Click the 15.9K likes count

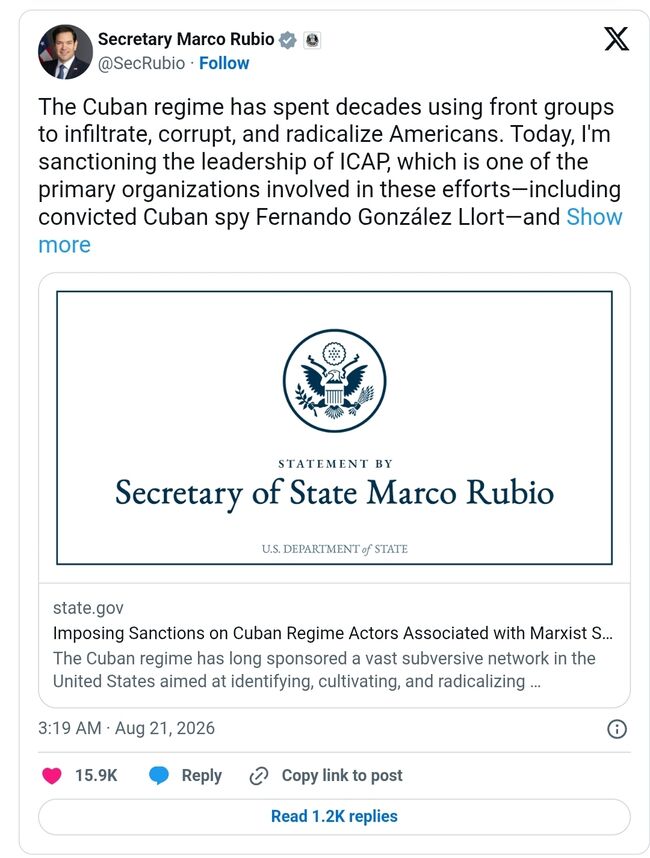pos(96,775)
